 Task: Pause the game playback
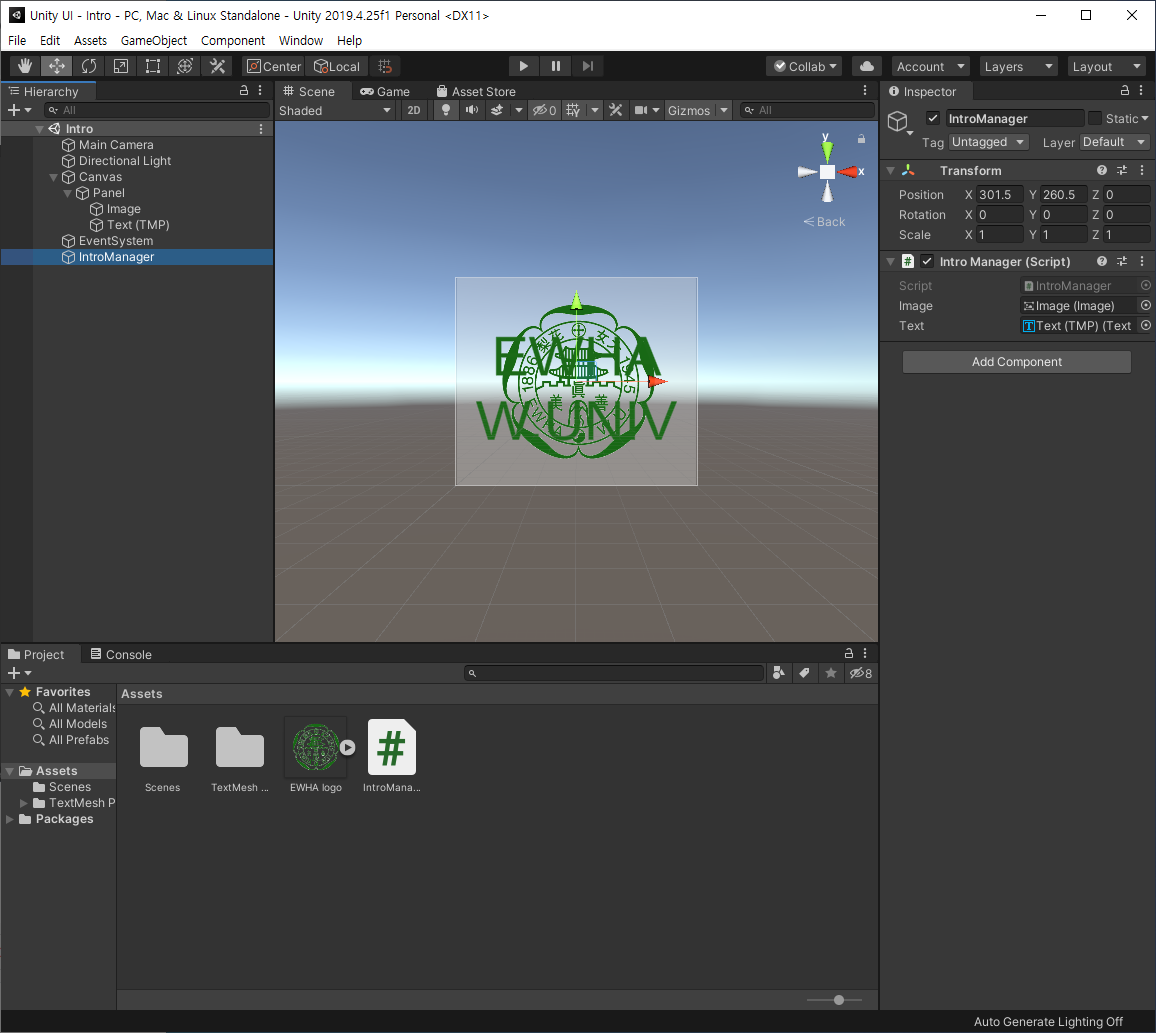(556, 66)
